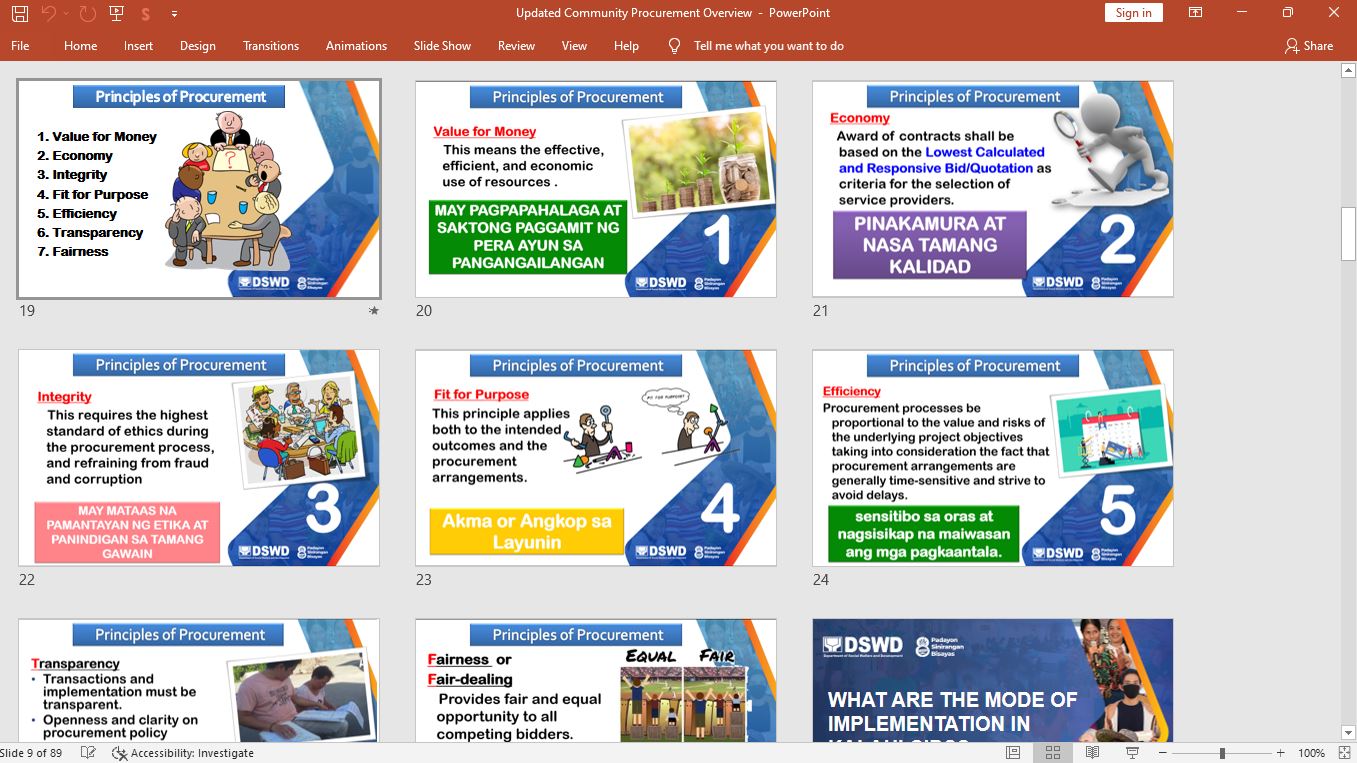Click the vertical scrollbar down arrow
The image size is (1357, 763).
pyautogui.click(x=1348, y=734)
